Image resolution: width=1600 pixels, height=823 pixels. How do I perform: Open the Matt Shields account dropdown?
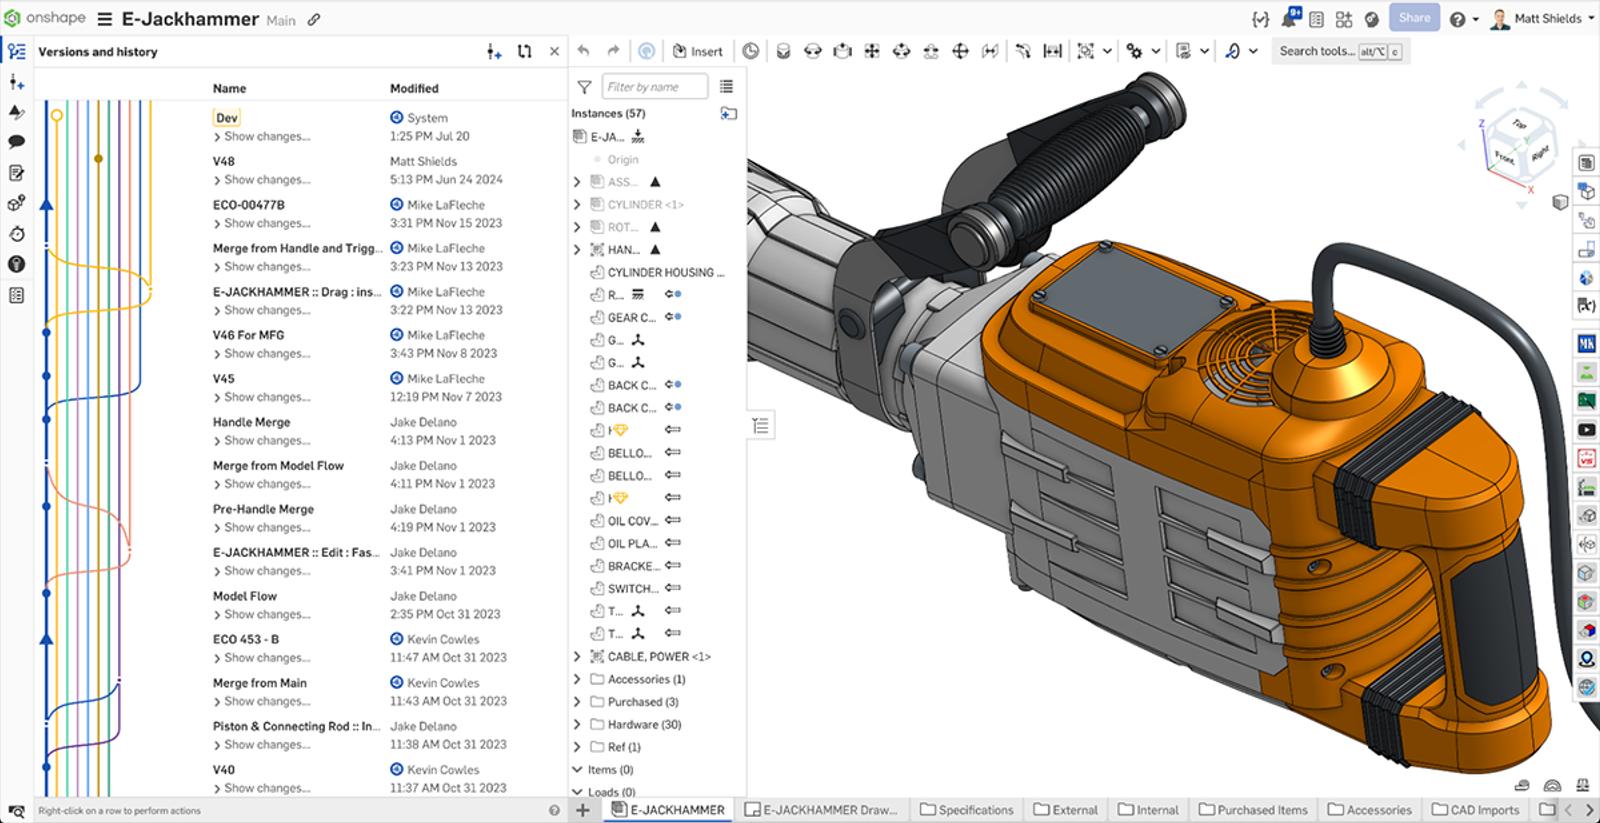click(x=1546, y=19)
